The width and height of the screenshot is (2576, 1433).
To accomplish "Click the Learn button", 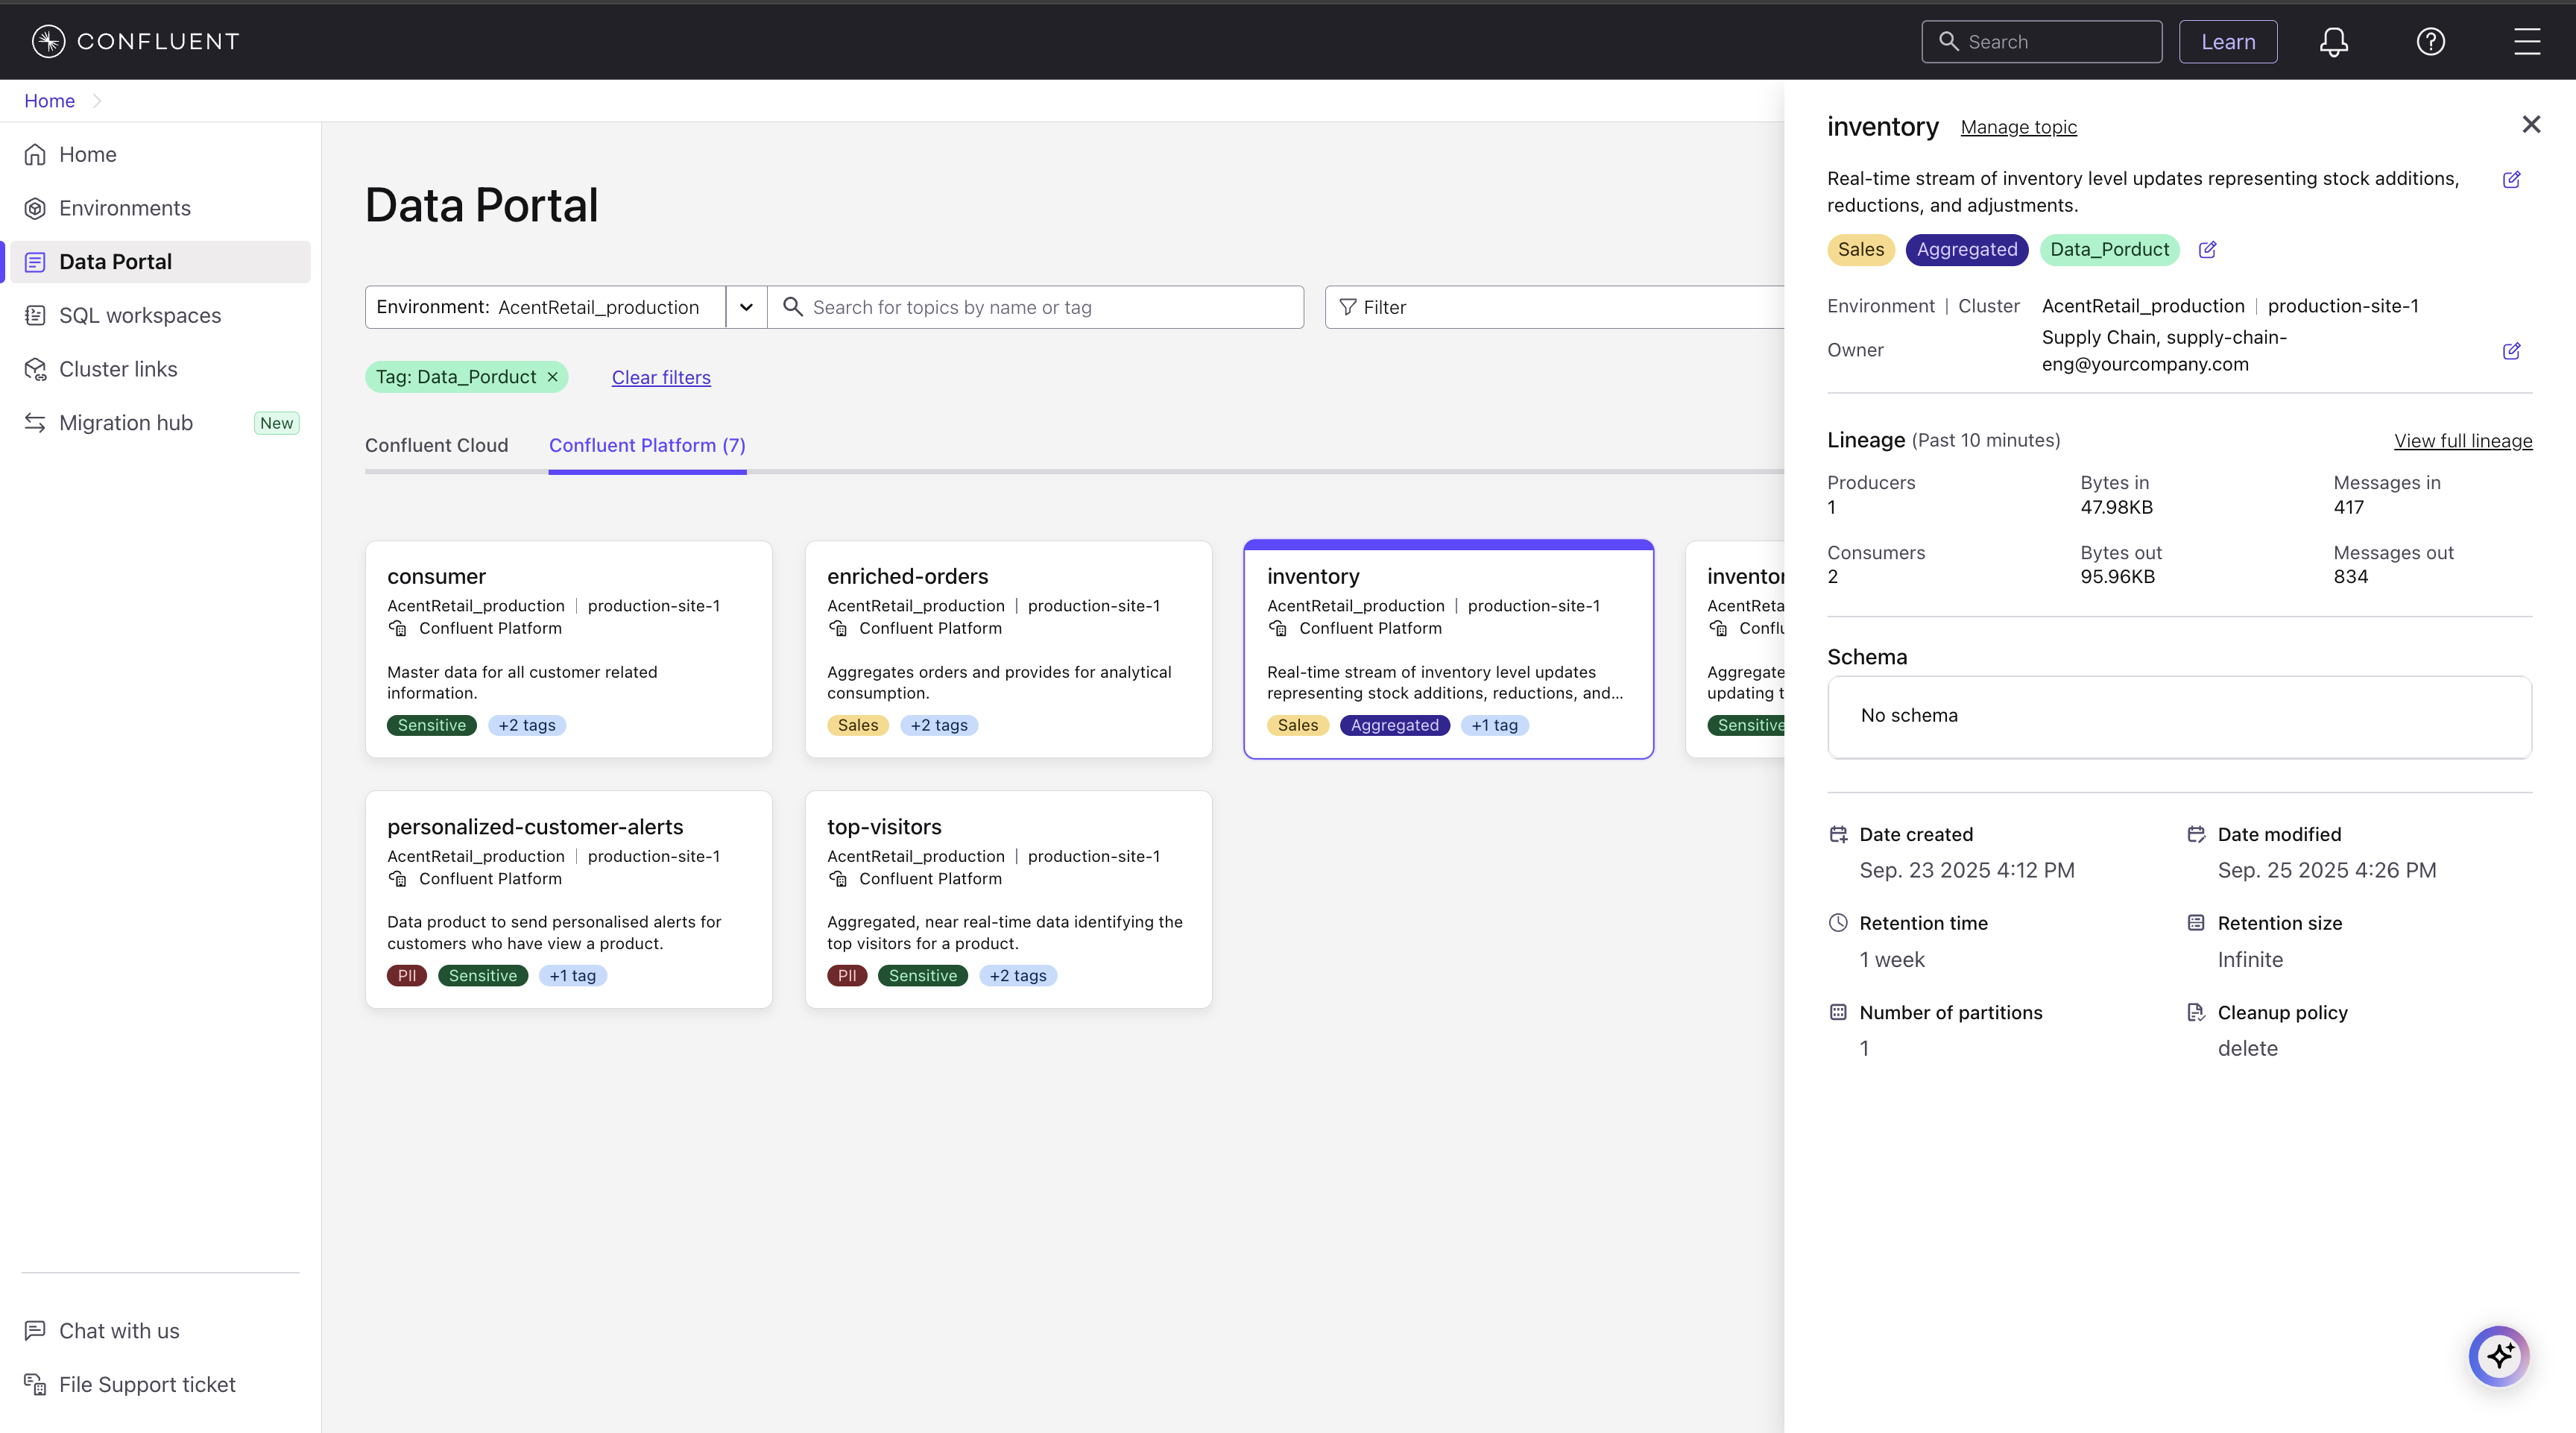I will [x=2228, y=42].
